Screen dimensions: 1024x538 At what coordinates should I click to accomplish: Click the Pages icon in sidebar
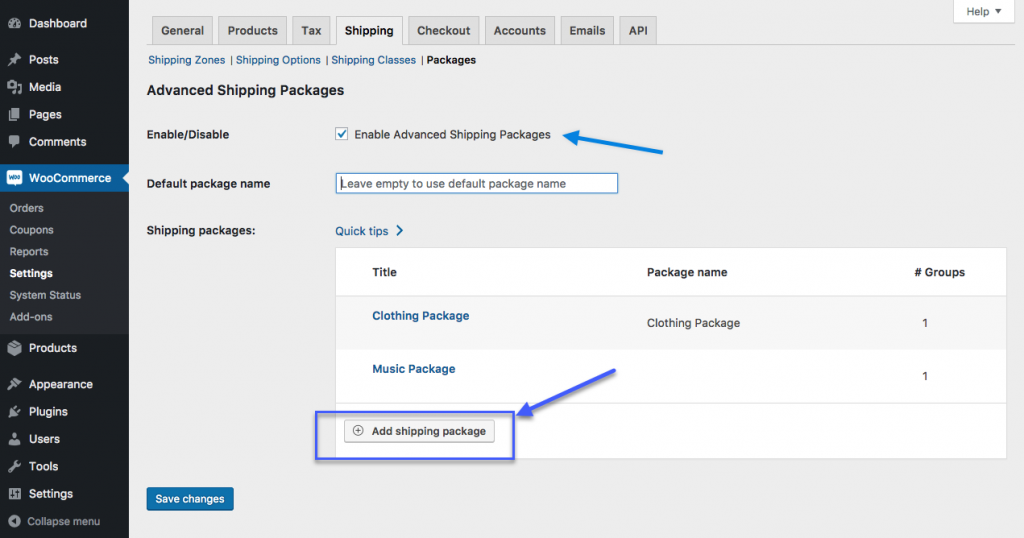point(14,114)
